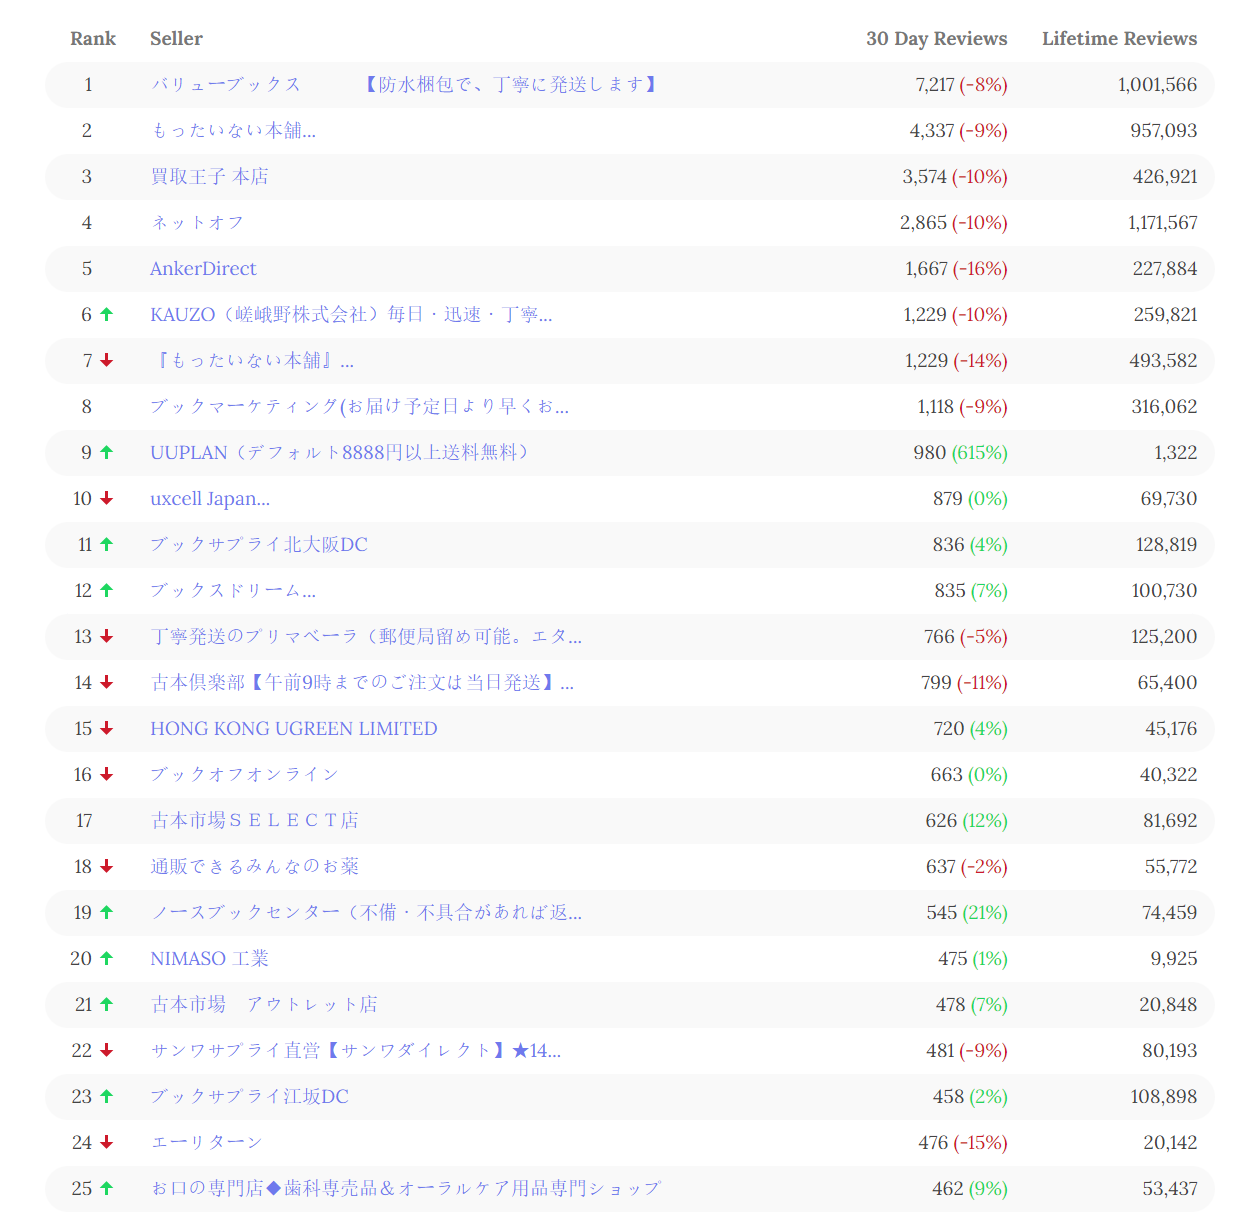The height and width of the screenshot is (1214, 1254).
Task: Sort by the 30 Day Reviews column header
Action: pos(937,38)
